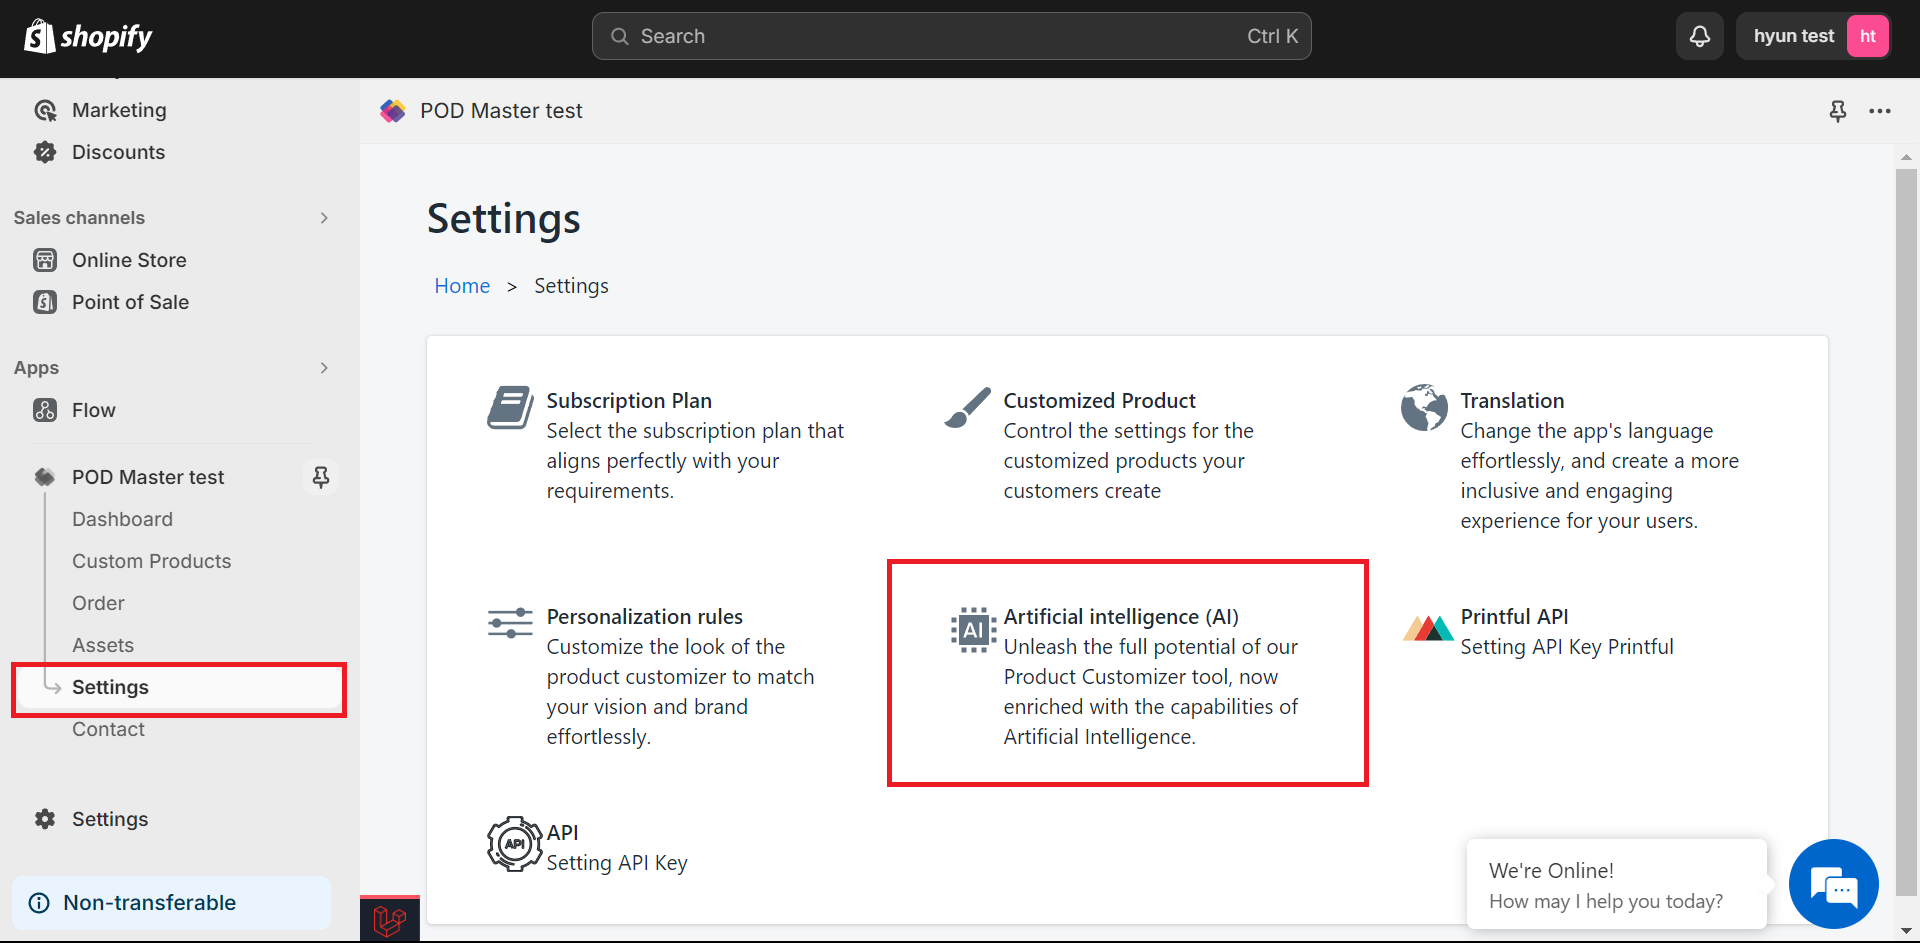The height and width of the screenshot is (943, 1920).
Task: Click the Subscription Plan book icon
Action: 511,407
